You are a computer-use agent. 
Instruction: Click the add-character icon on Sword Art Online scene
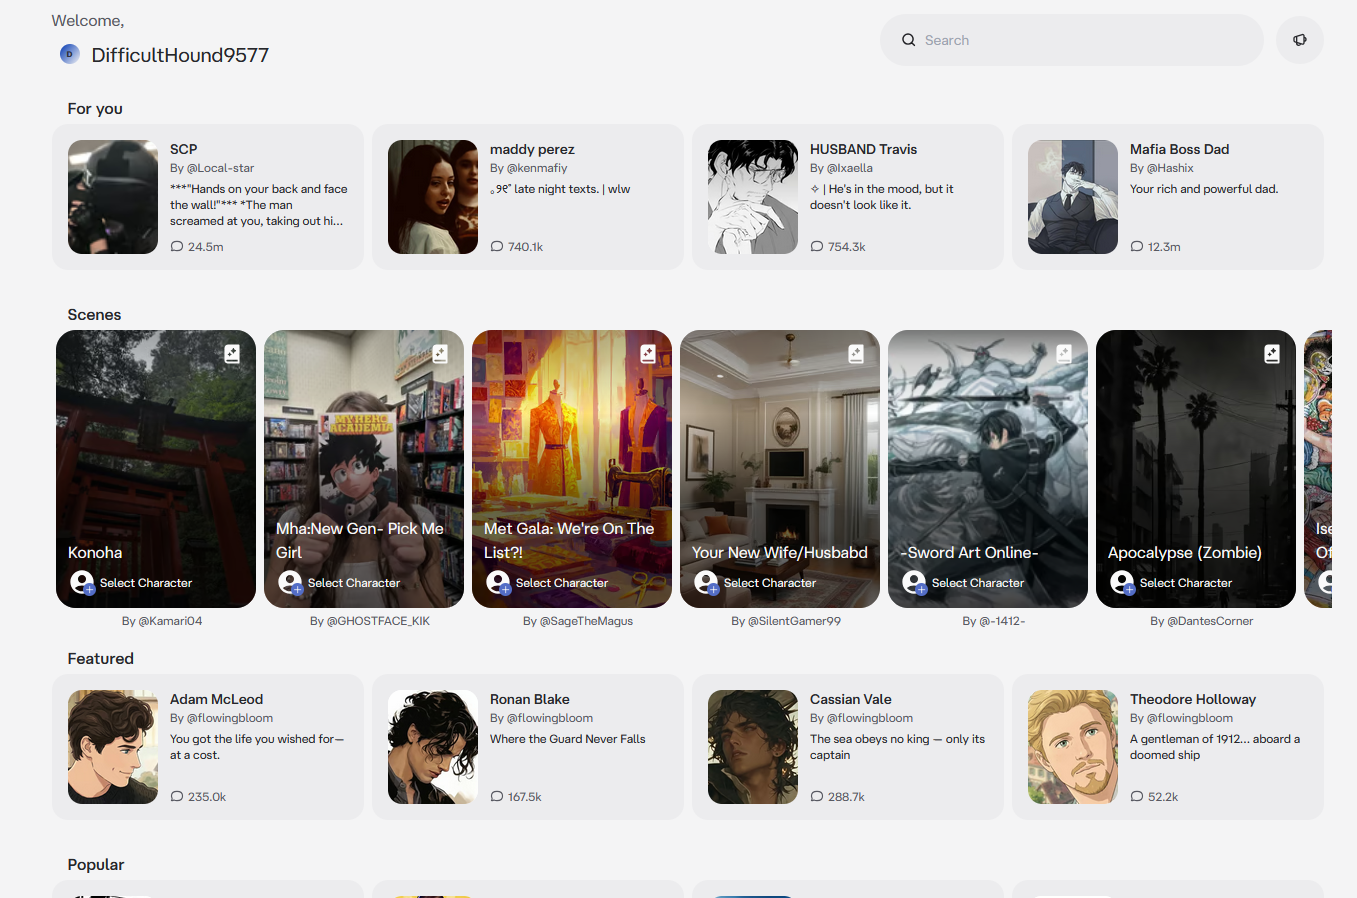pyautogui.click(x=914, y=582)
